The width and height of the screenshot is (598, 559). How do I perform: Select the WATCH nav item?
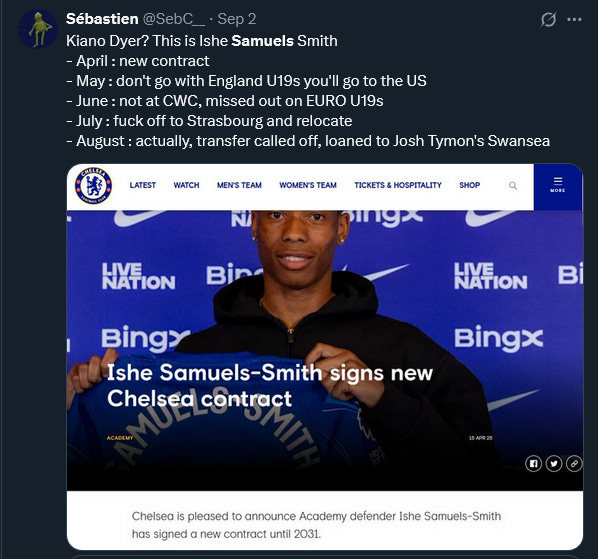[186, 185]
